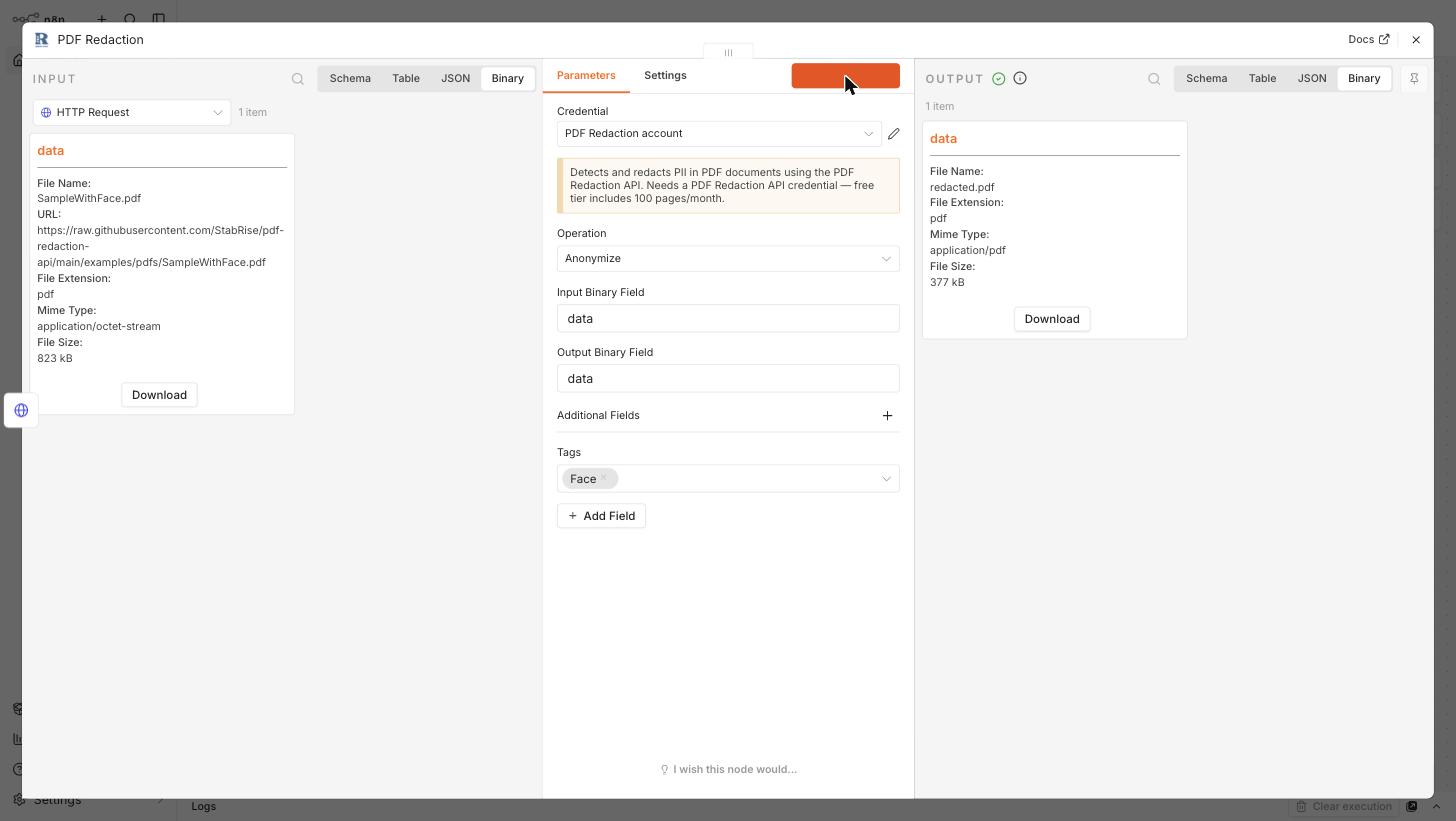Image resolution: width=1456 pixels, height=821 pixels.
Task: Open the Operation dropdown showing Anonymize
Action: (x=728, y=259)
